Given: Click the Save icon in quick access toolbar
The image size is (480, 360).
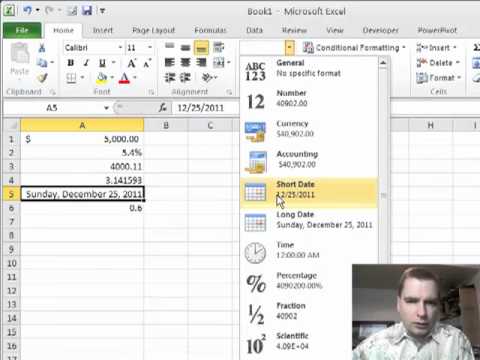Looking at the screenshot, I should pyautogui.click(x=87, y=11).
